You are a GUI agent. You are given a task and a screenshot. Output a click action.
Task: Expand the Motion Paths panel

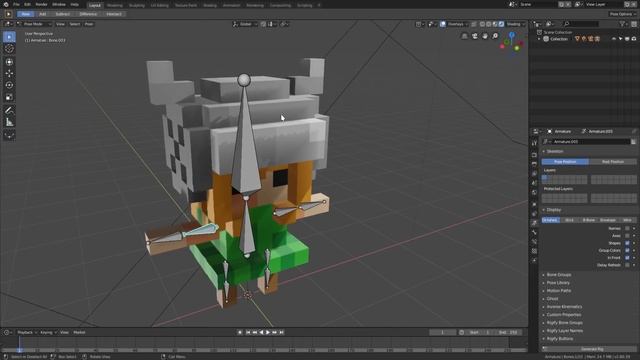[x=588, y=291]
